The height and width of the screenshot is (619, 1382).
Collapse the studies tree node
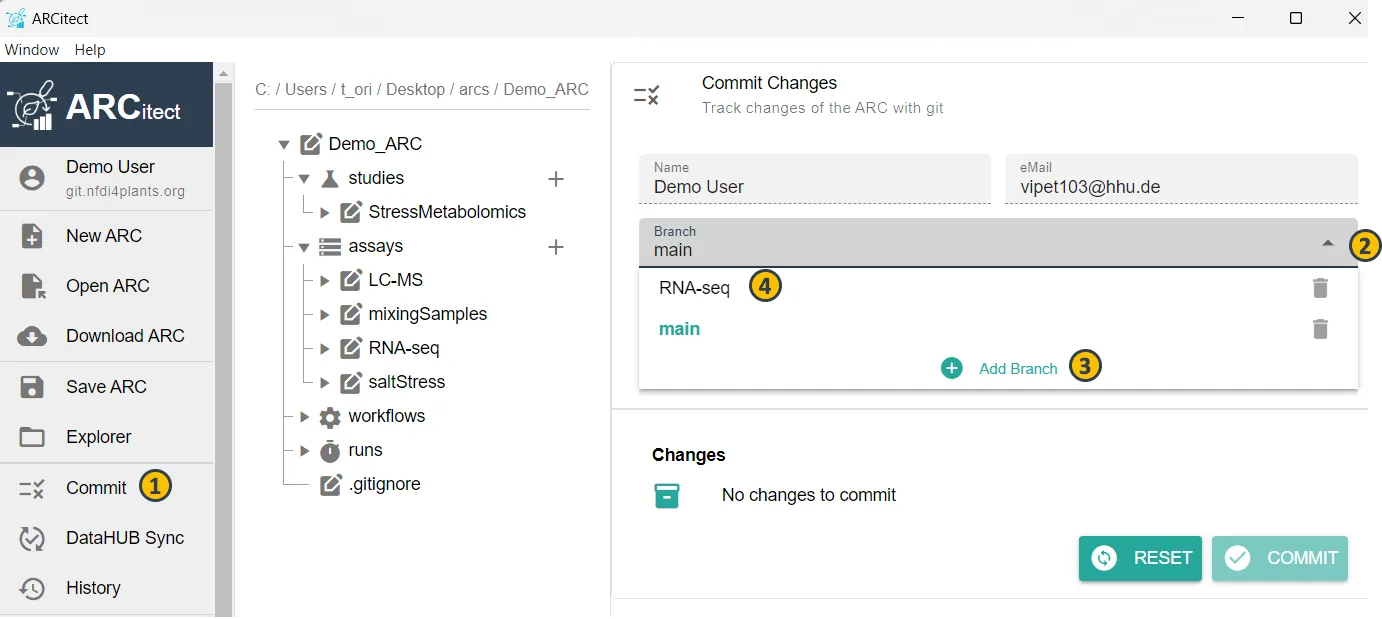click(x=305, y=179)
